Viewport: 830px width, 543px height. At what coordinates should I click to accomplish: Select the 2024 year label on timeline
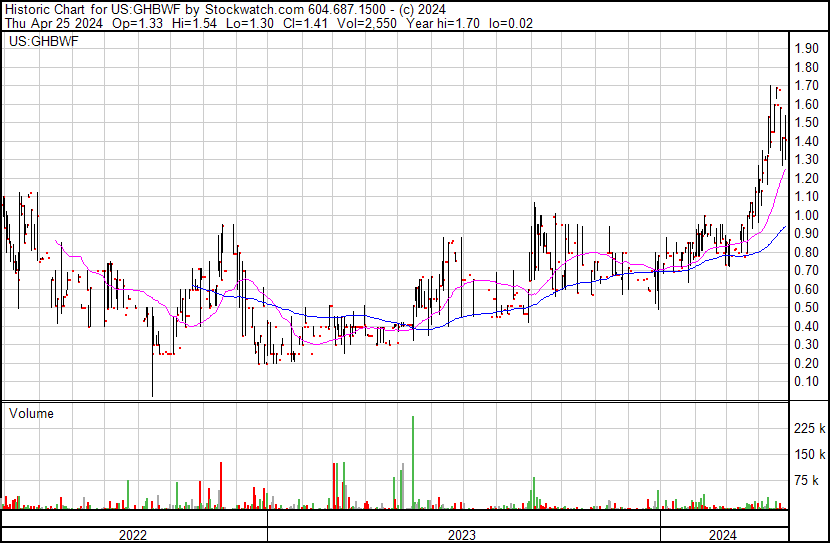(723, 535)
